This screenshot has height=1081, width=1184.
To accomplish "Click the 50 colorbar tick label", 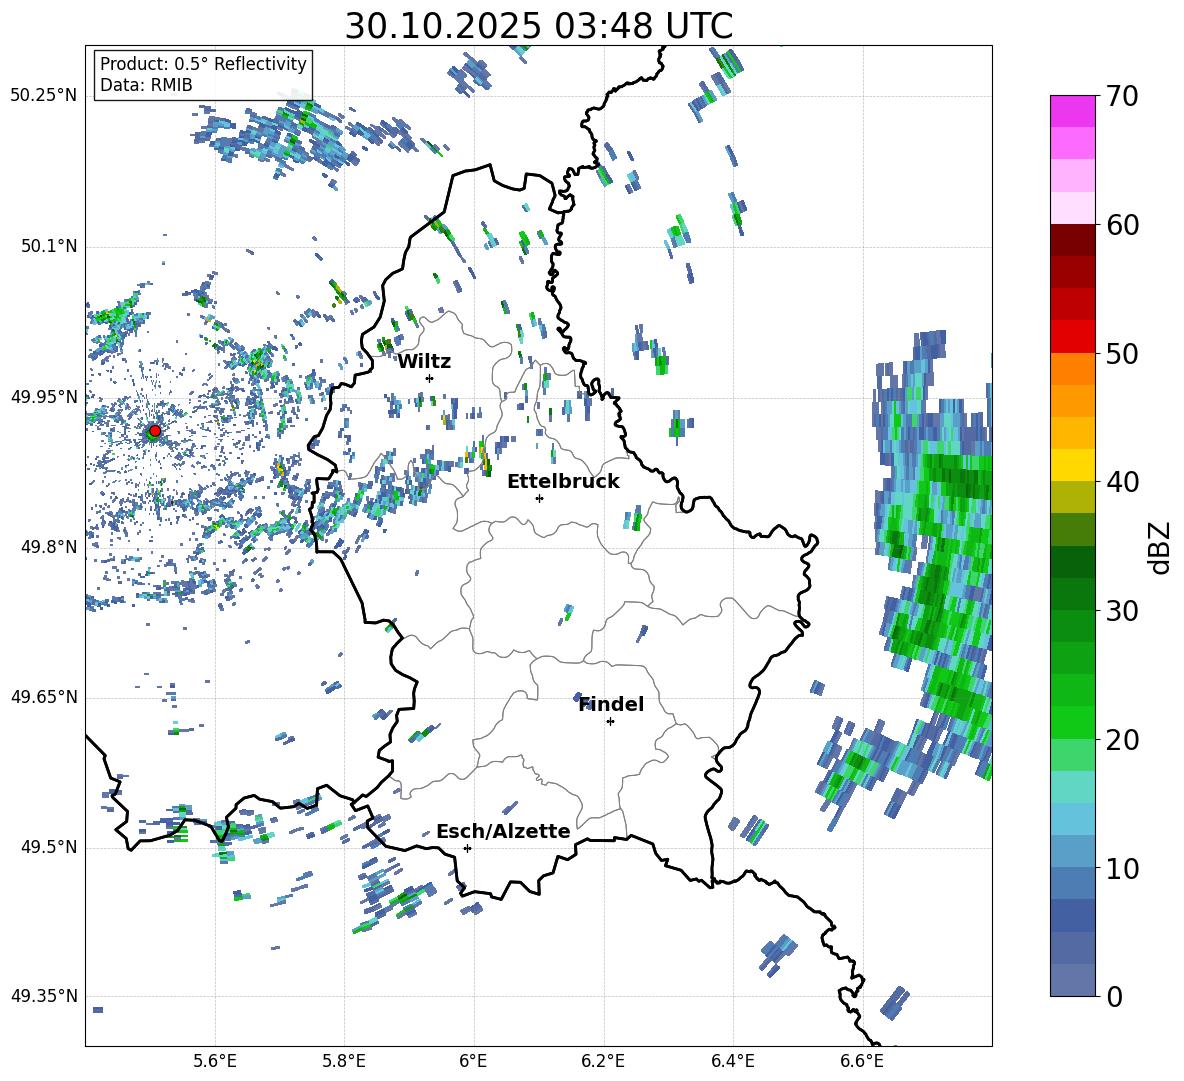I will (1121, 353).
